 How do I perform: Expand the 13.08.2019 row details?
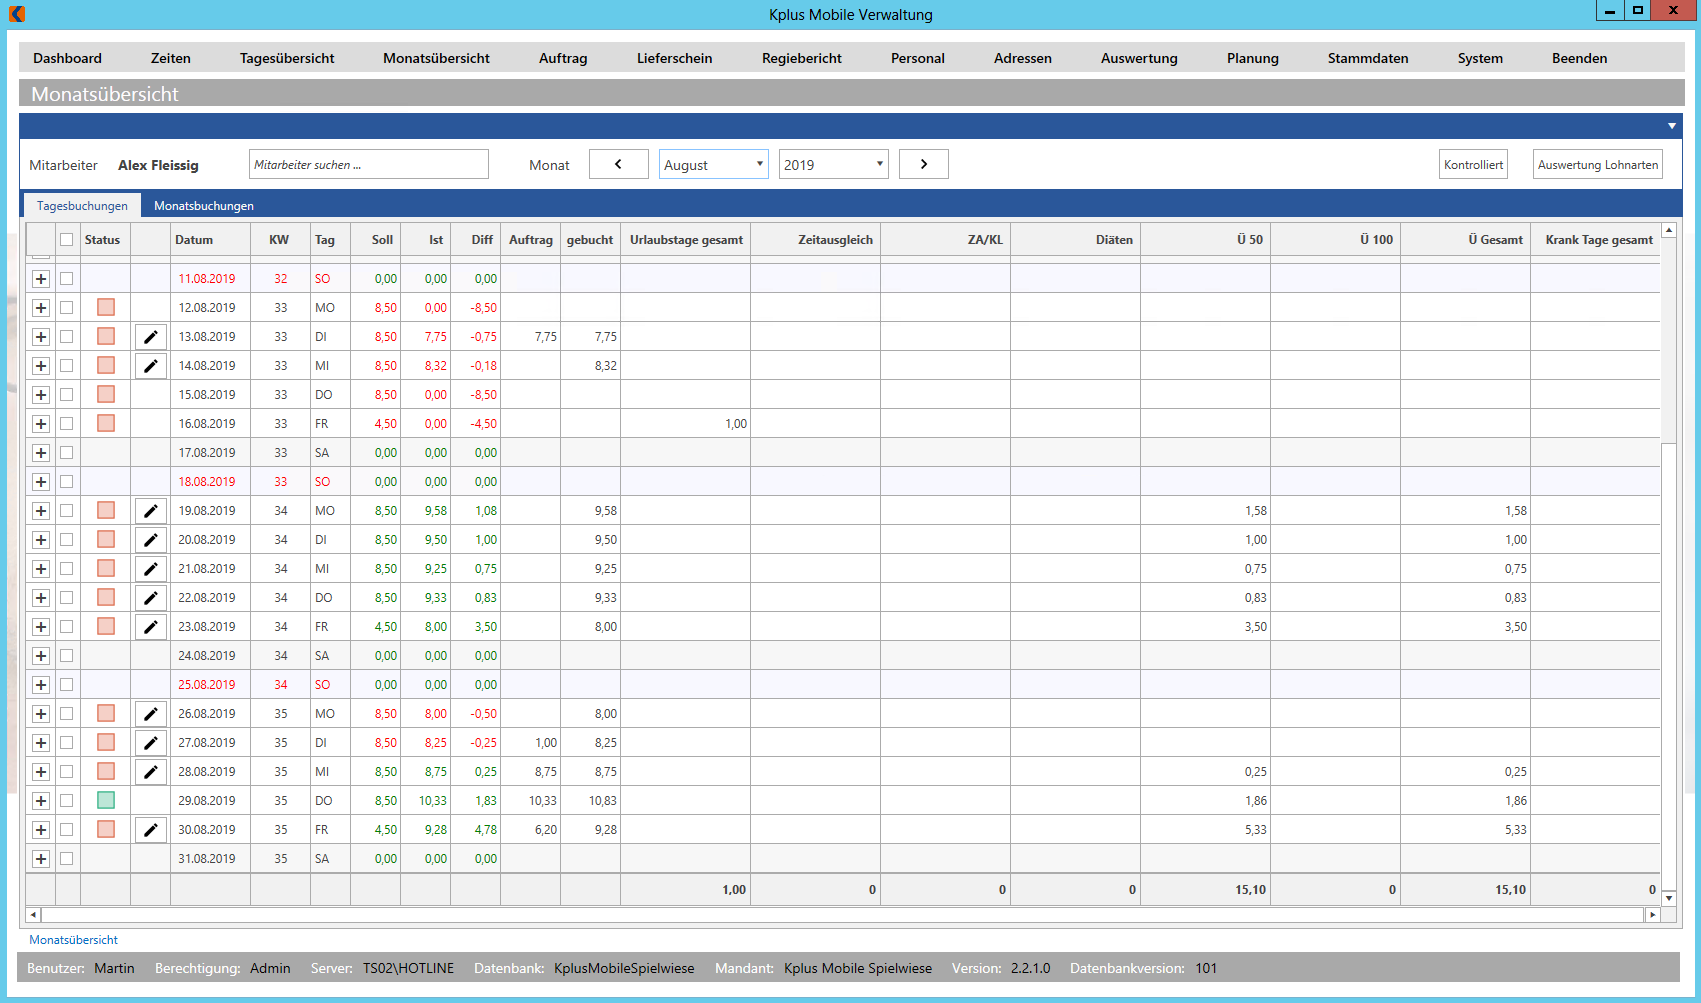click(x=41, y=337)
